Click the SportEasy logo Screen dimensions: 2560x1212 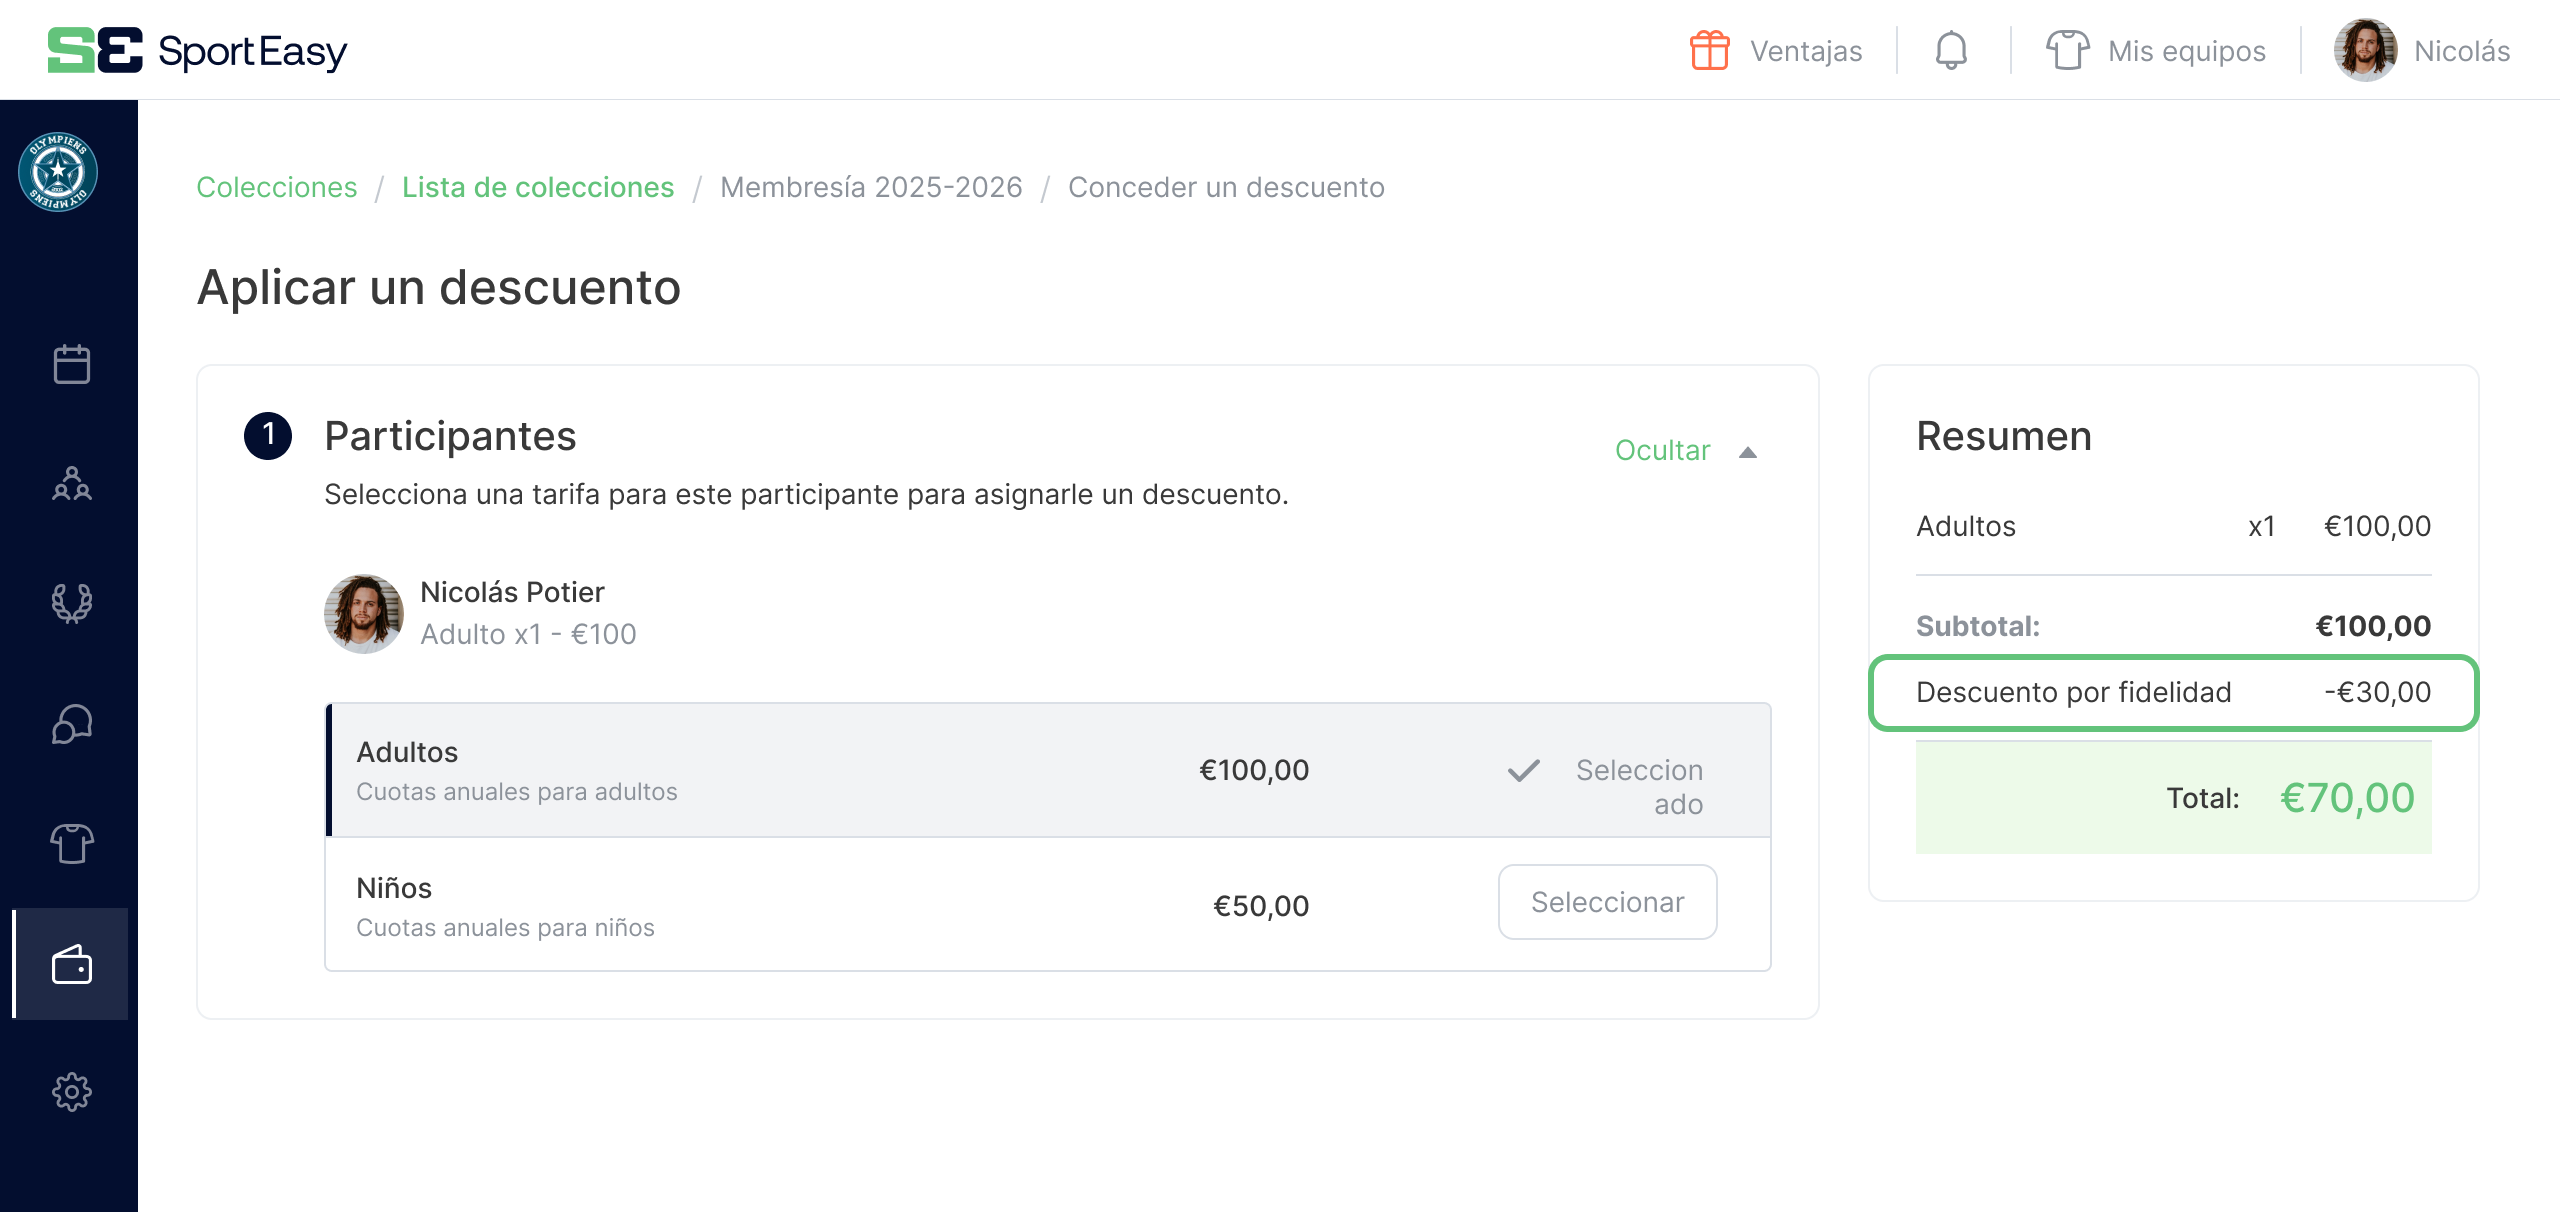(198, 50)
